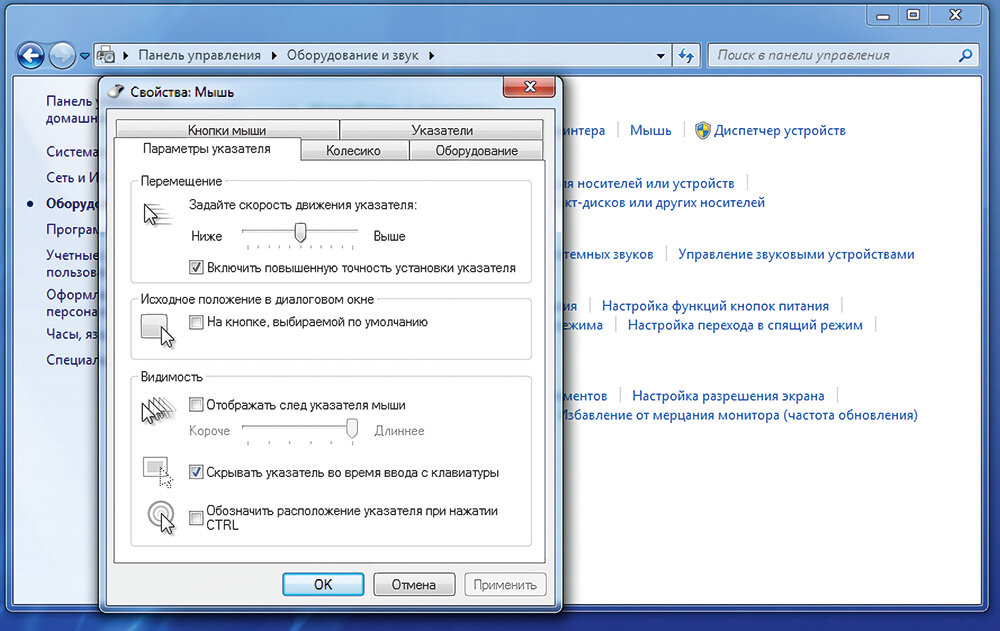The height and width of the screenshot is (631, 1000).
Task: Minimize the Control Panel window
Action: point(883,16)
